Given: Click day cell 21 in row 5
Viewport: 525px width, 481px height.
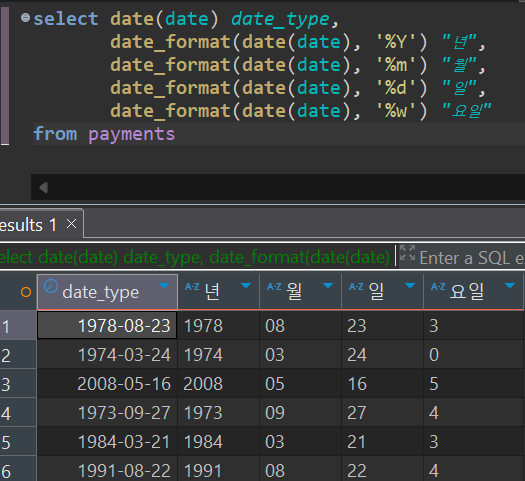Looking at the screenshot, I should tap(383, 442).
